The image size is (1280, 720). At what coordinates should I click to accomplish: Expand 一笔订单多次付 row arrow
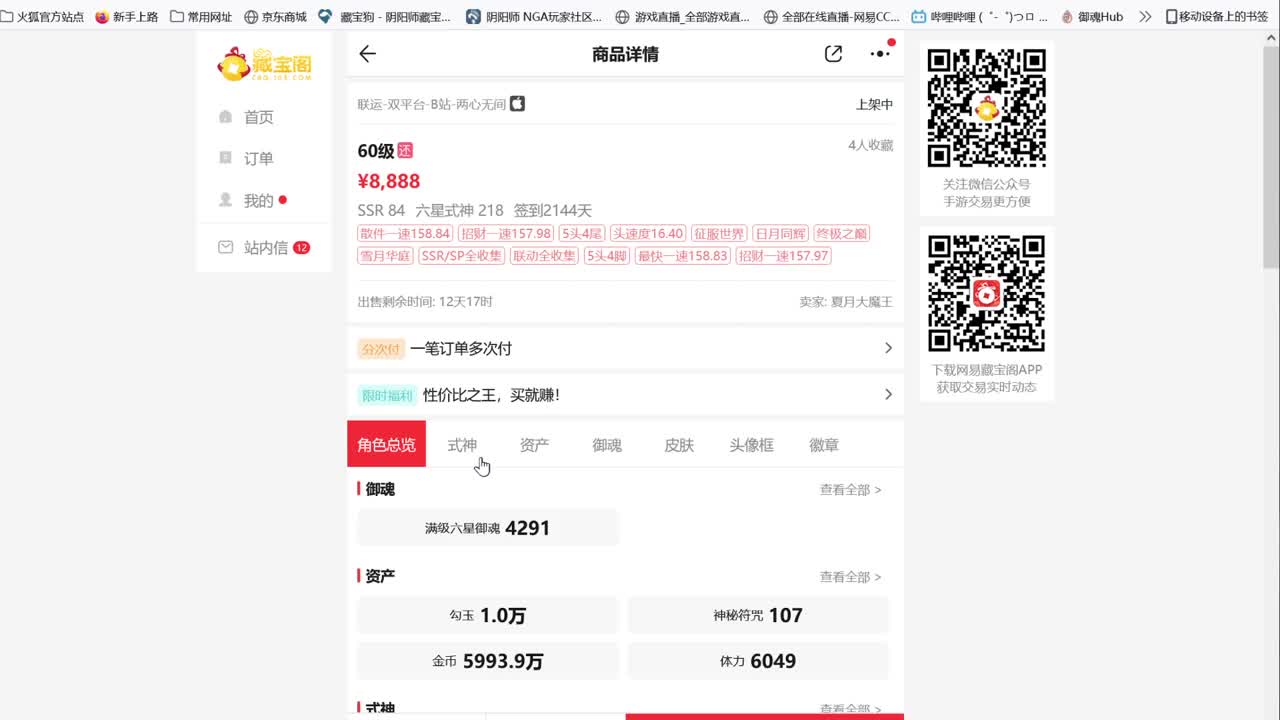888,348
